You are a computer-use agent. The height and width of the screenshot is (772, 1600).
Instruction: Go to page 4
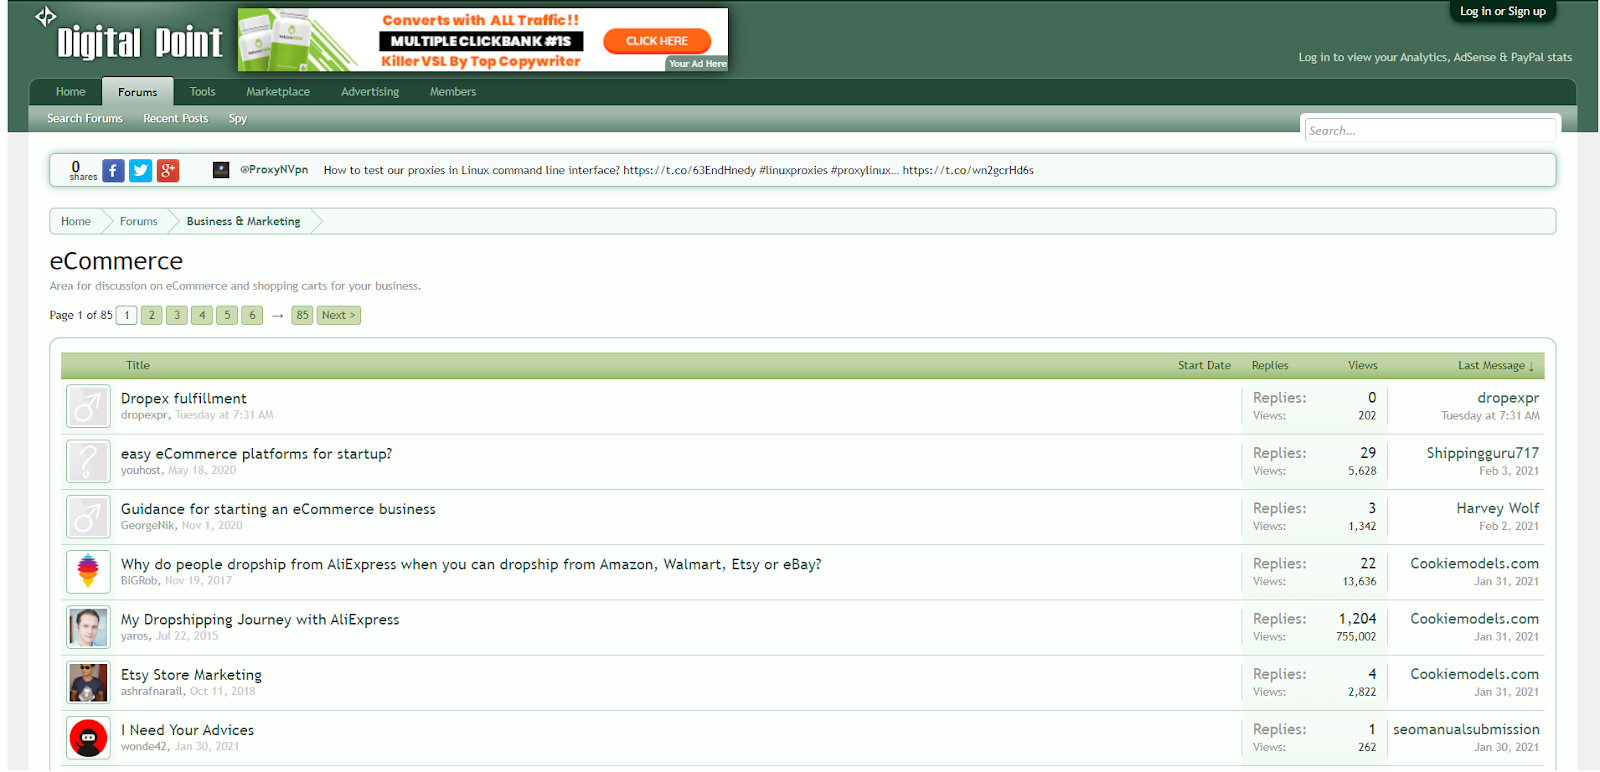(202, 315)
